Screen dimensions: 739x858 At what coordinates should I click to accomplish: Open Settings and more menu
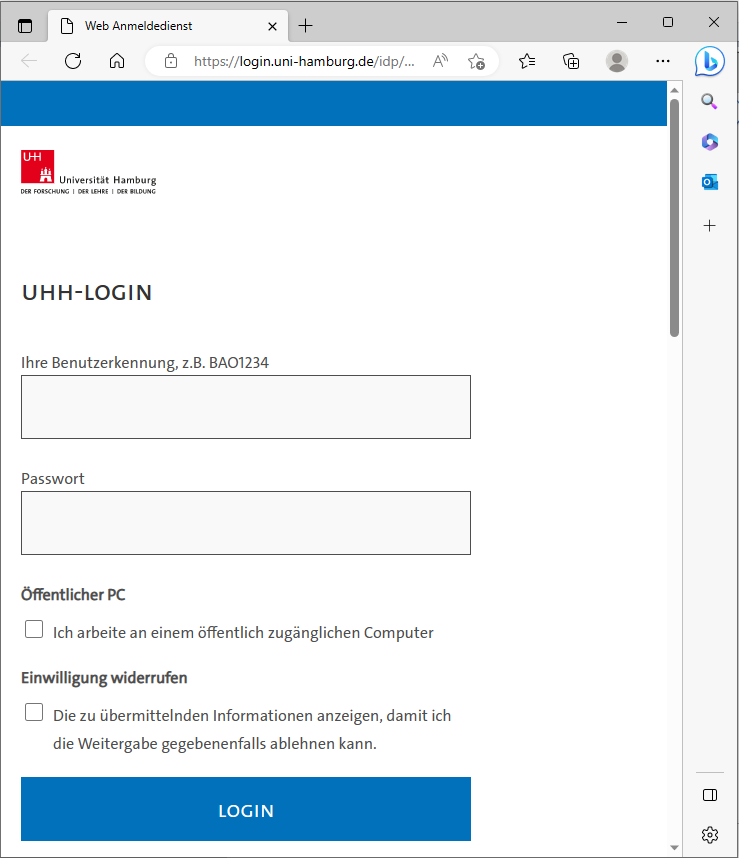pyautogui.click(x=662, y=61)
